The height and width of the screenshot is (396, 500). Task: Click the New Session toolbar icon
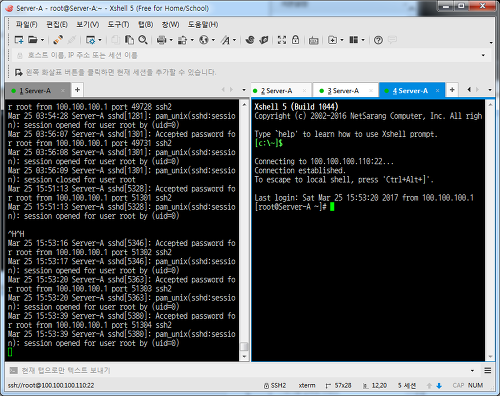click(x=19, y=40)
